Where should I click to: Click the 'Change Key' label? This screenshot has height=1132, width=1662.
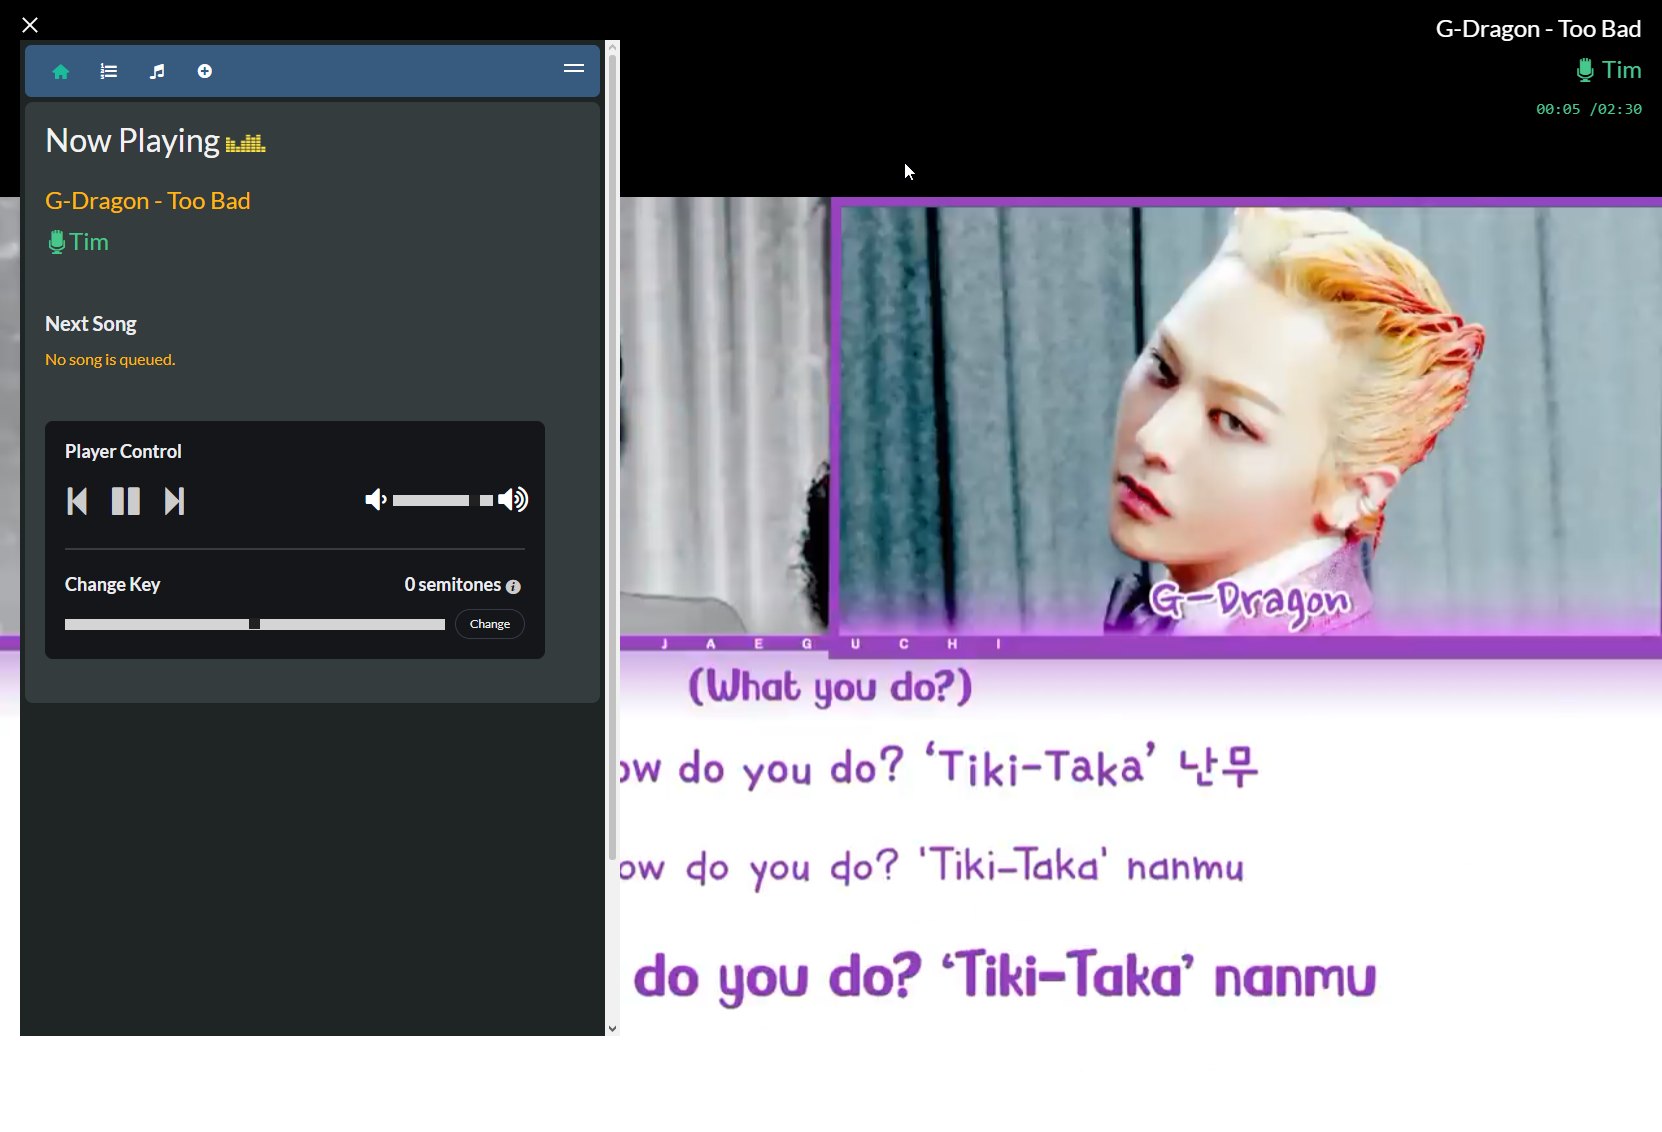[x=112, y=585]
